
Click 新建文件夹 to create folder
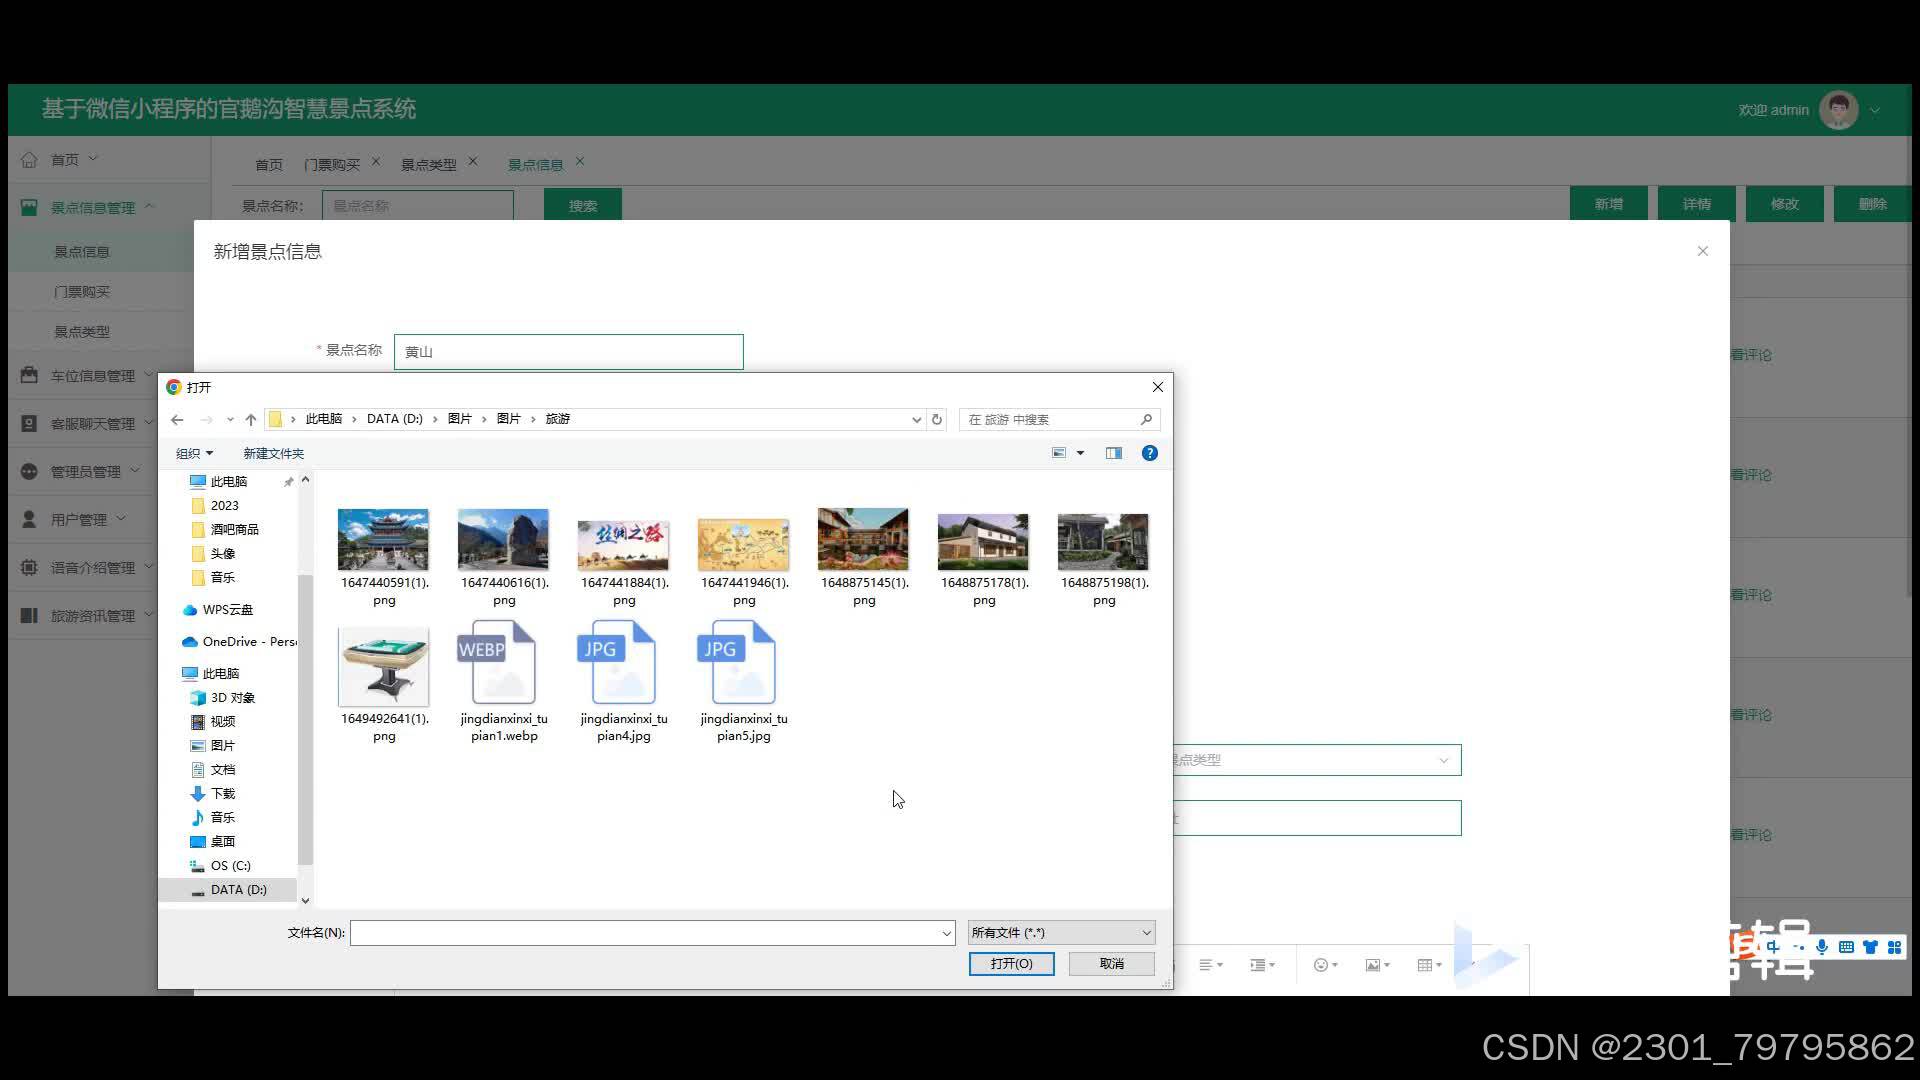point(273,453)
